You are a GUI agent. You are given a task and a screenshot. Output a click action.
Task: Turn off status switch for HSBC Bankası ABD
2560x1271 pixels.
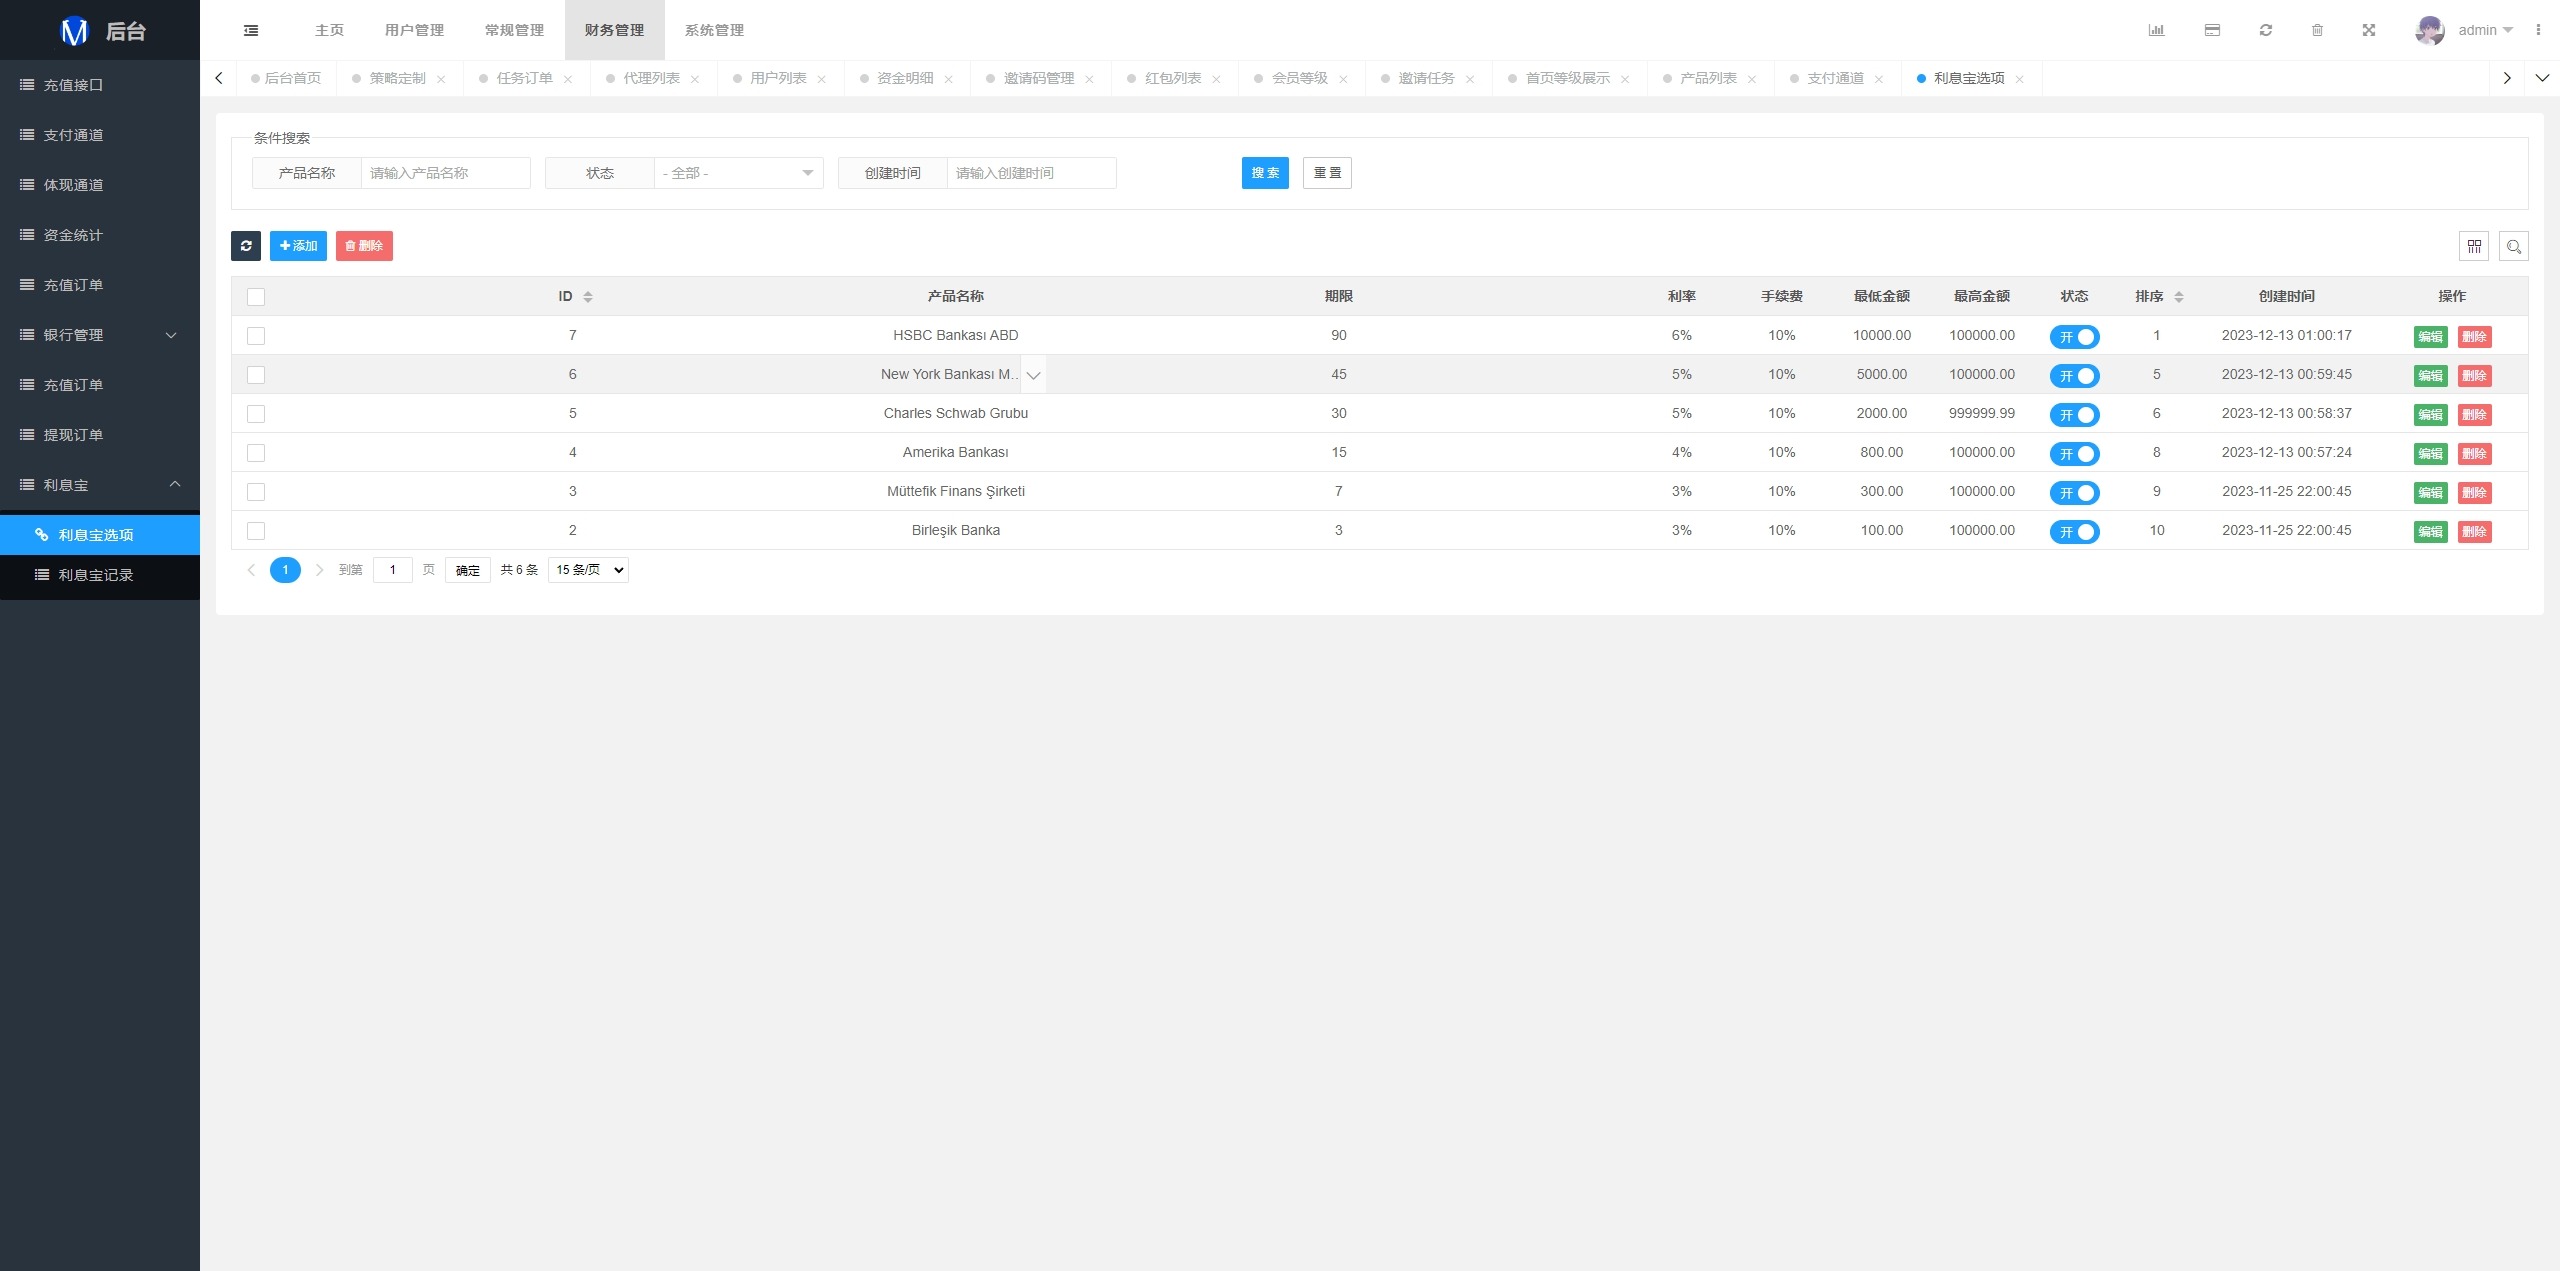[2074, 337]
